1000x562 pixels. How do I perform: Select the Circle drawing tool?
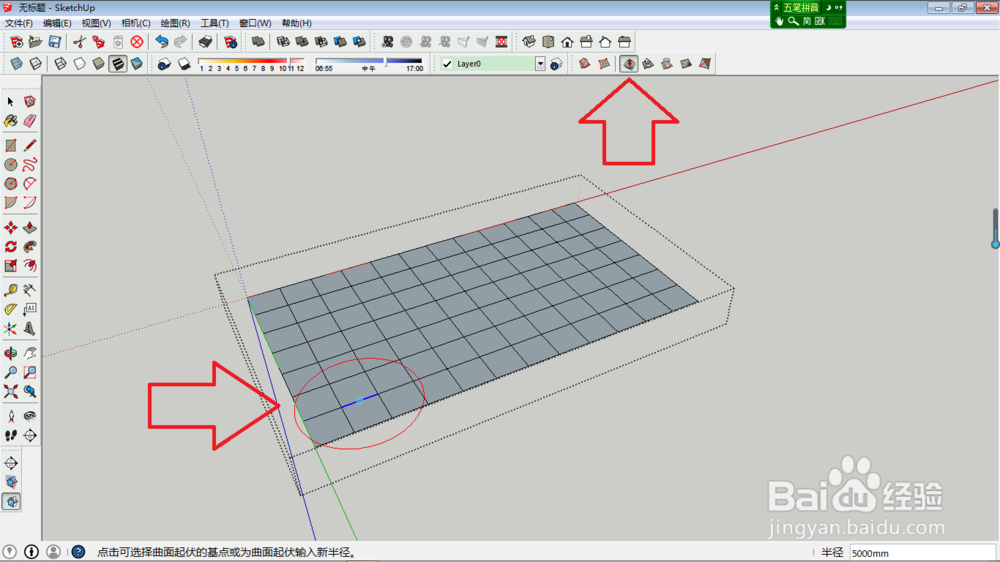click(11, 165)
